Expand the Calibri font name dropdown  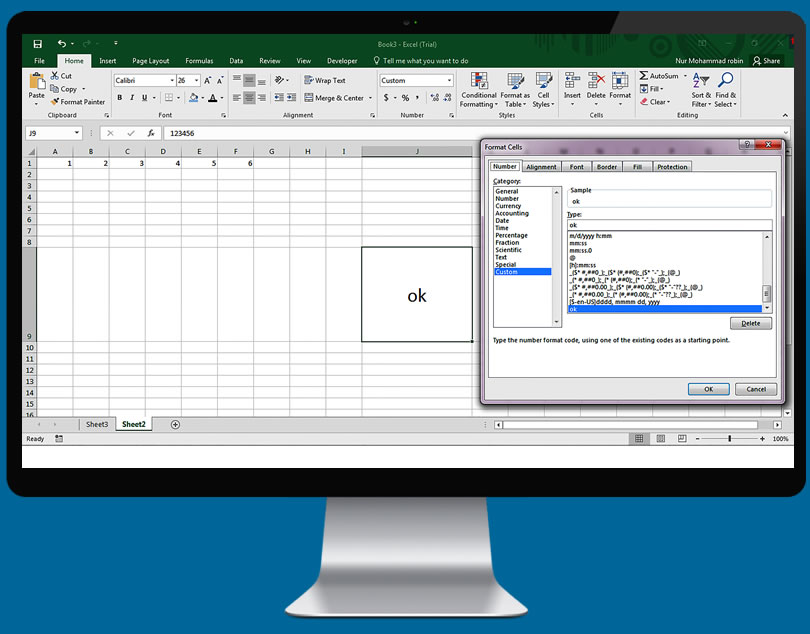[x=171, y=81]
